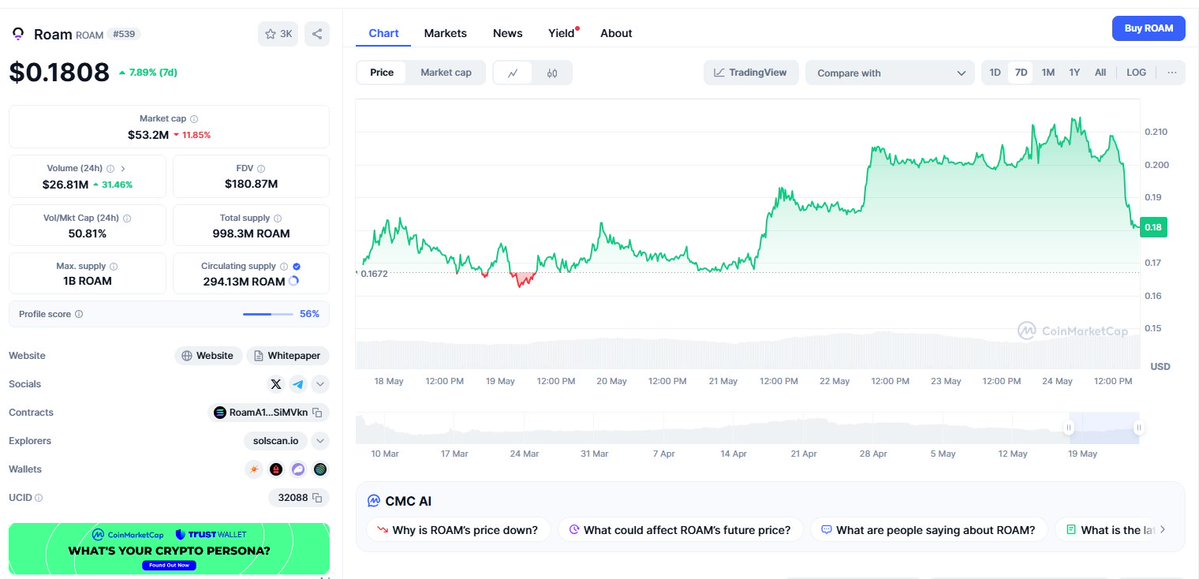Click the Profile score progress bar
This screenshot has width=1199, height=579.
pyautogui.click(x=268, y=314)
